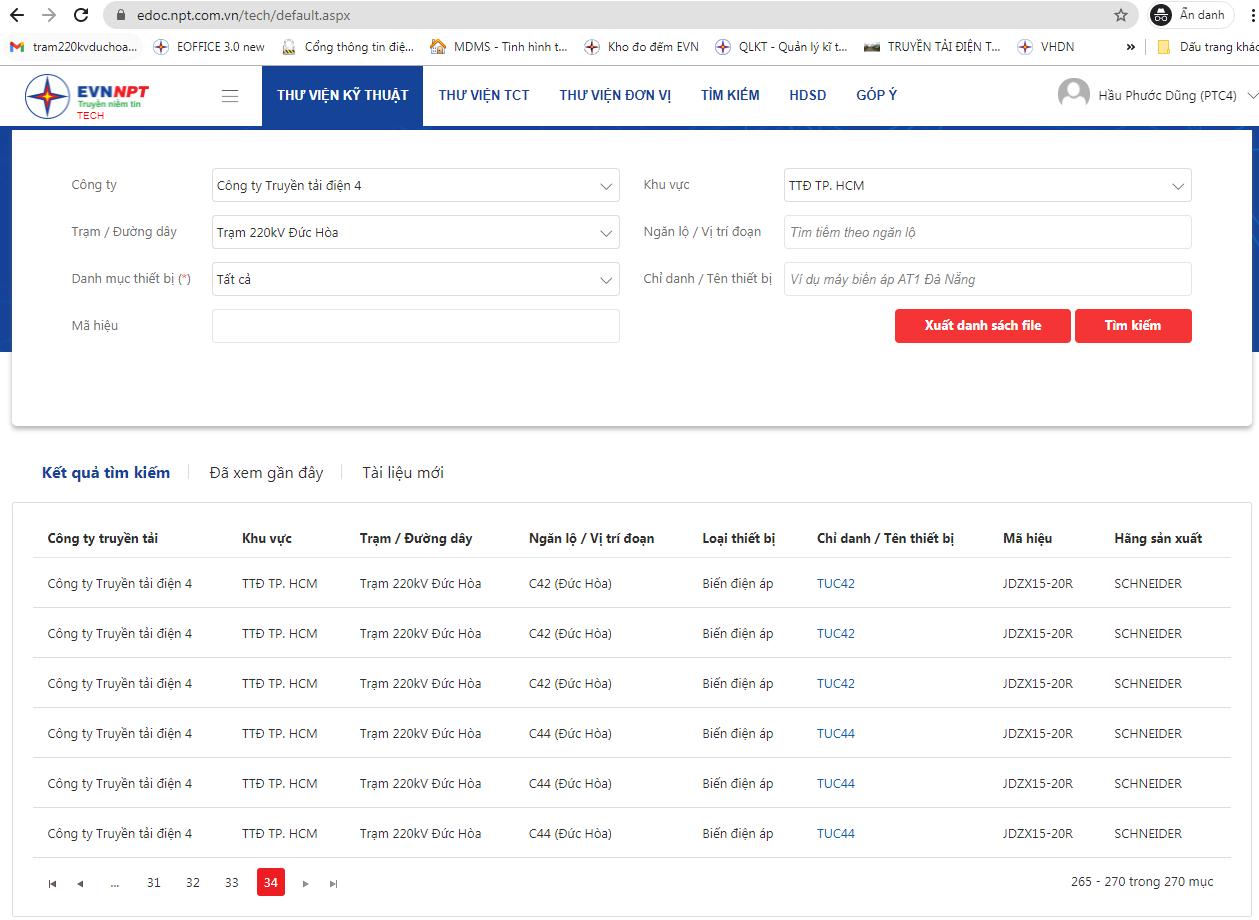This screenshot has height=920, width=1259.
Task: Switch to Đã xem gần đây tab
Action: pyautogui.click(x=266, y=473)
